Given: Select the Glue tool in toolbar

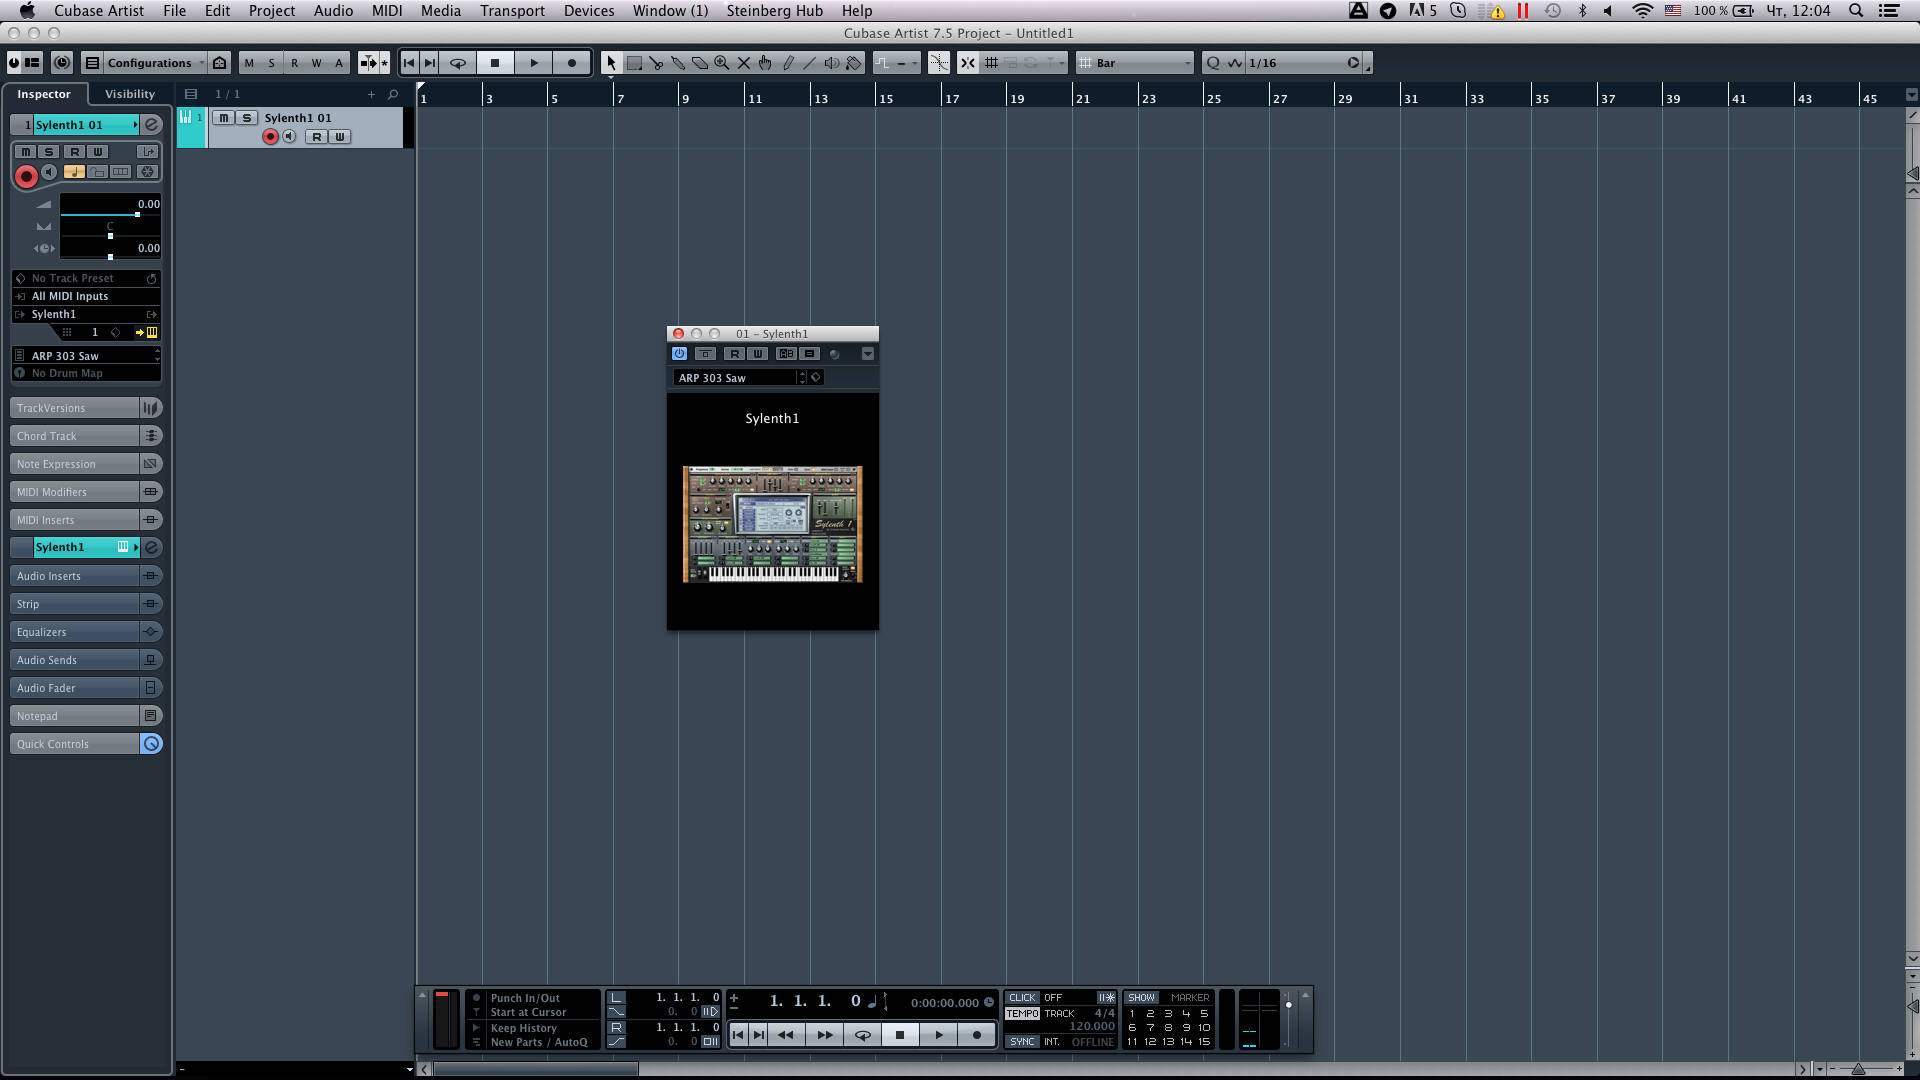Looking at the screenshot, I should (678, 63).
